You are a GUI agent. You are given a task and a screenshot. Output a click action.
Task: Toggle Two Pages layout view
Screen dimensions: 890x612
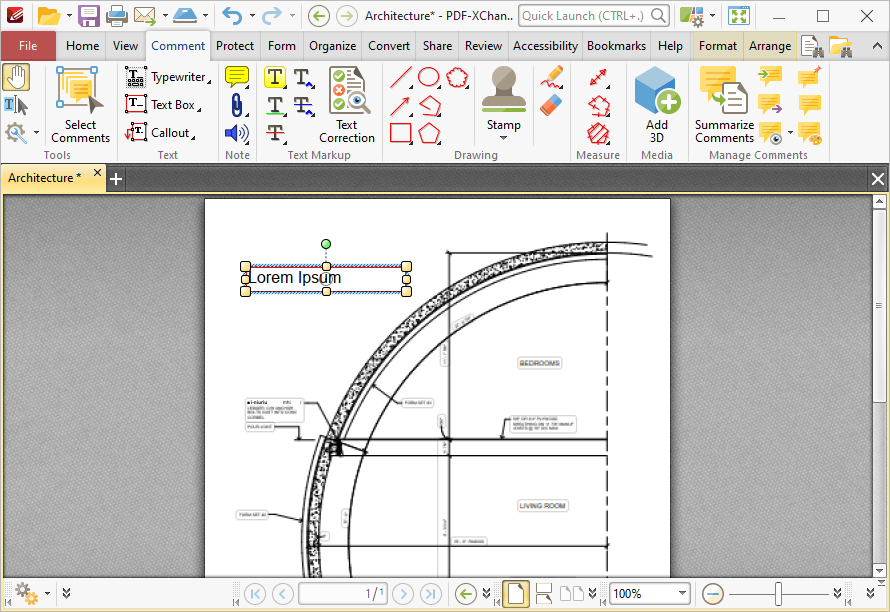coord(572,594)
